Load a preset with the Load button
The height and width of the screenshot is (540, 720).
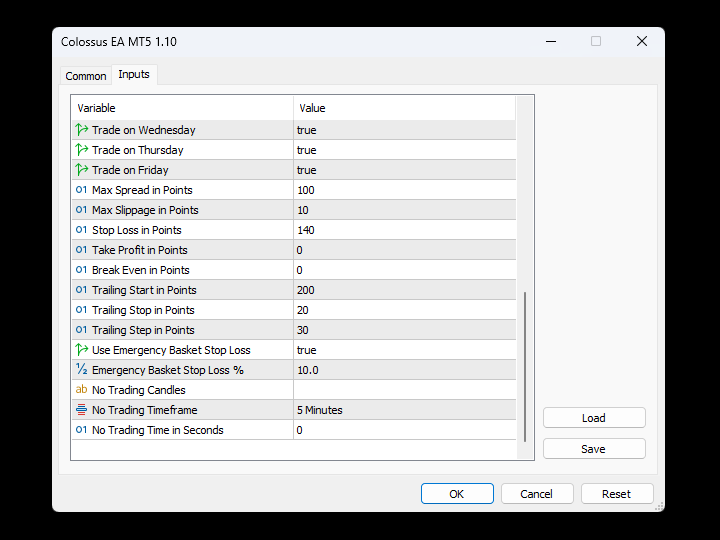[x=594, y=418]
